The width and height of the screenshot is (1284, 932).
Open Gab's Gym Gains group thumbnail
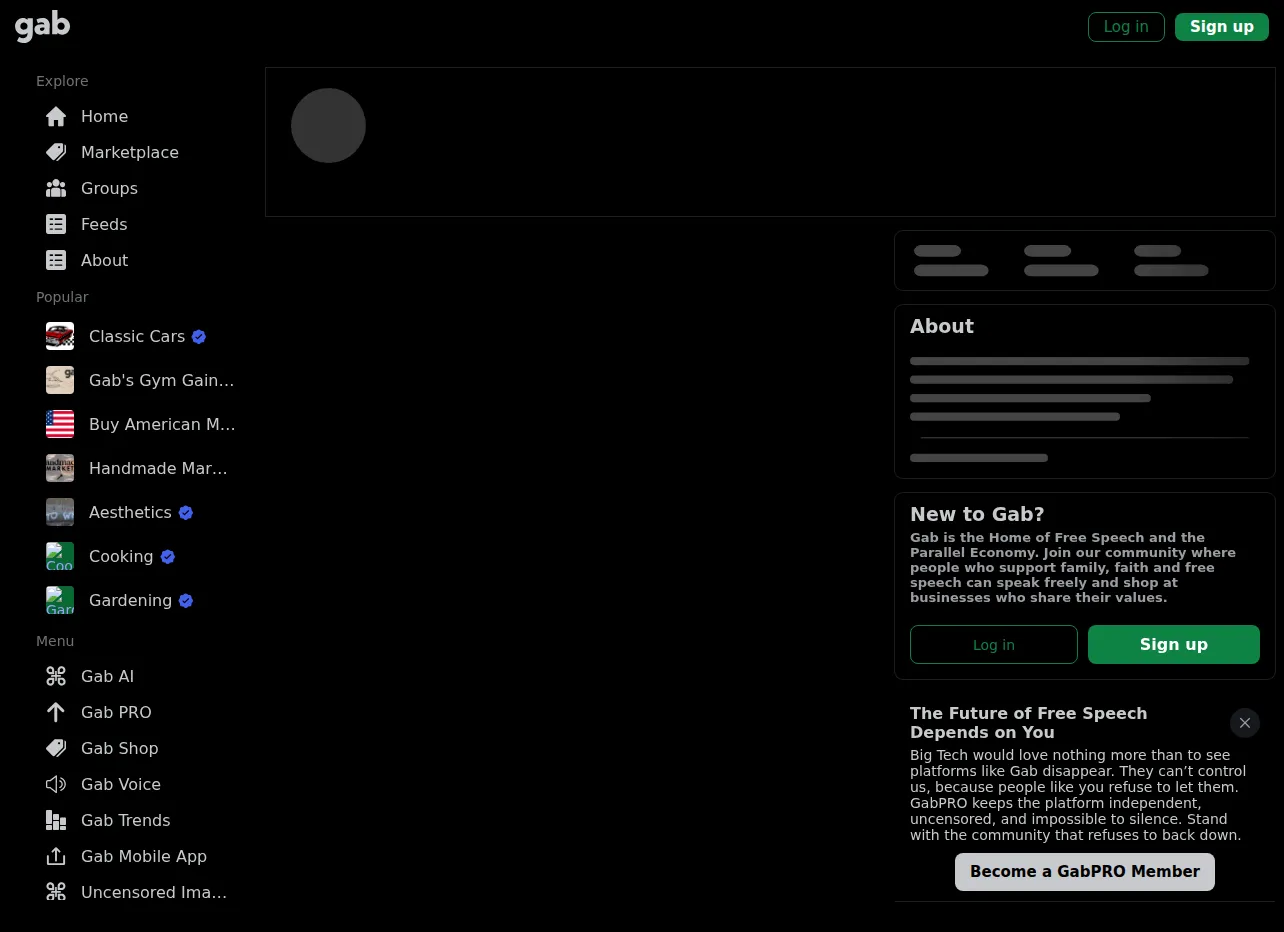pos(60,380)
